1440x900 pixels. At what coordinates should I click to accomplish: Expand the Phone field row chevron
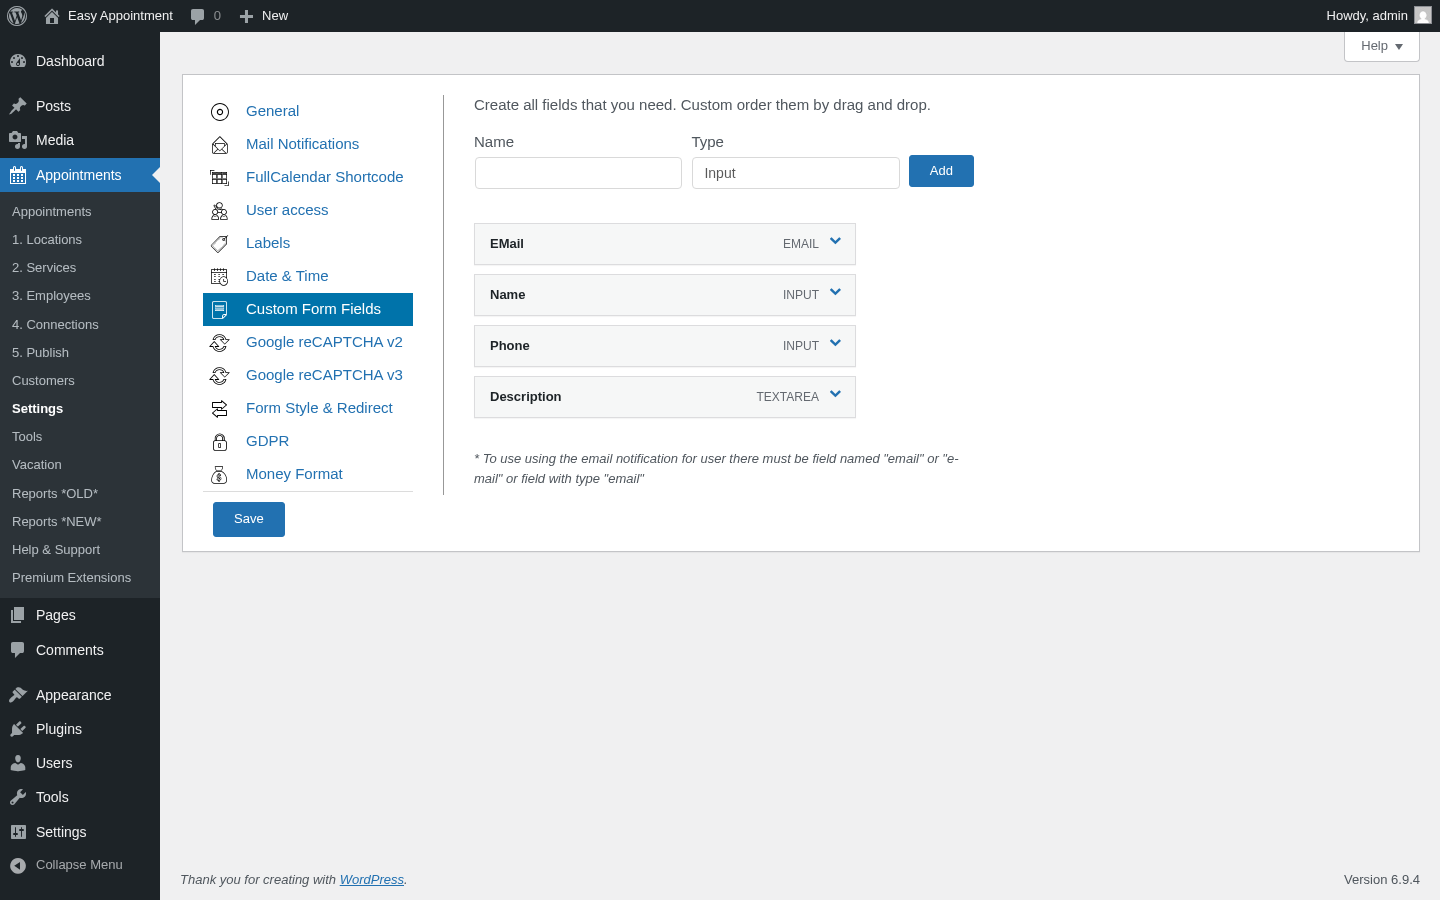pyautogui.click(x=835, y=343)
